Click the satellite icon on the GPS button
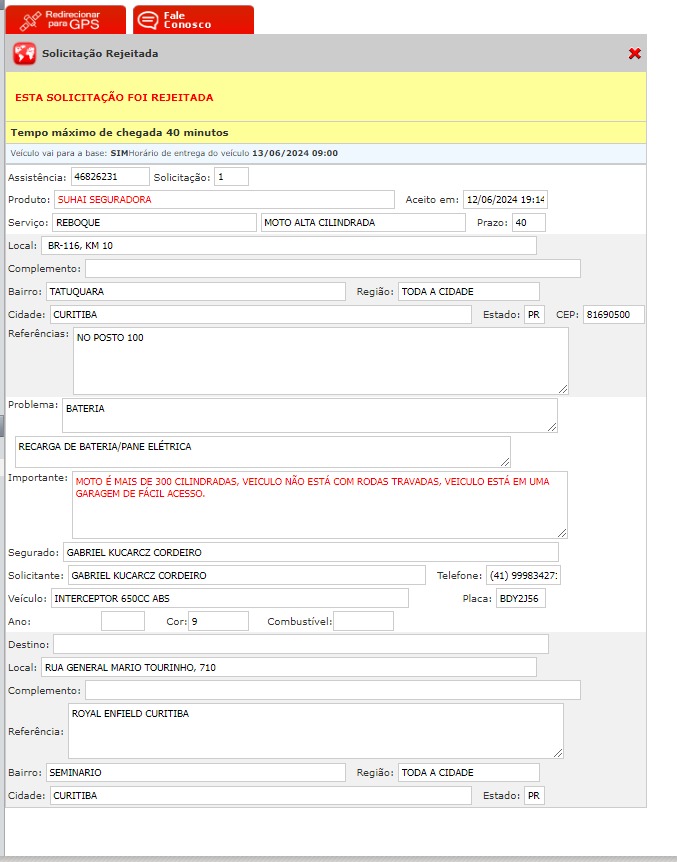 click(30, 20)
